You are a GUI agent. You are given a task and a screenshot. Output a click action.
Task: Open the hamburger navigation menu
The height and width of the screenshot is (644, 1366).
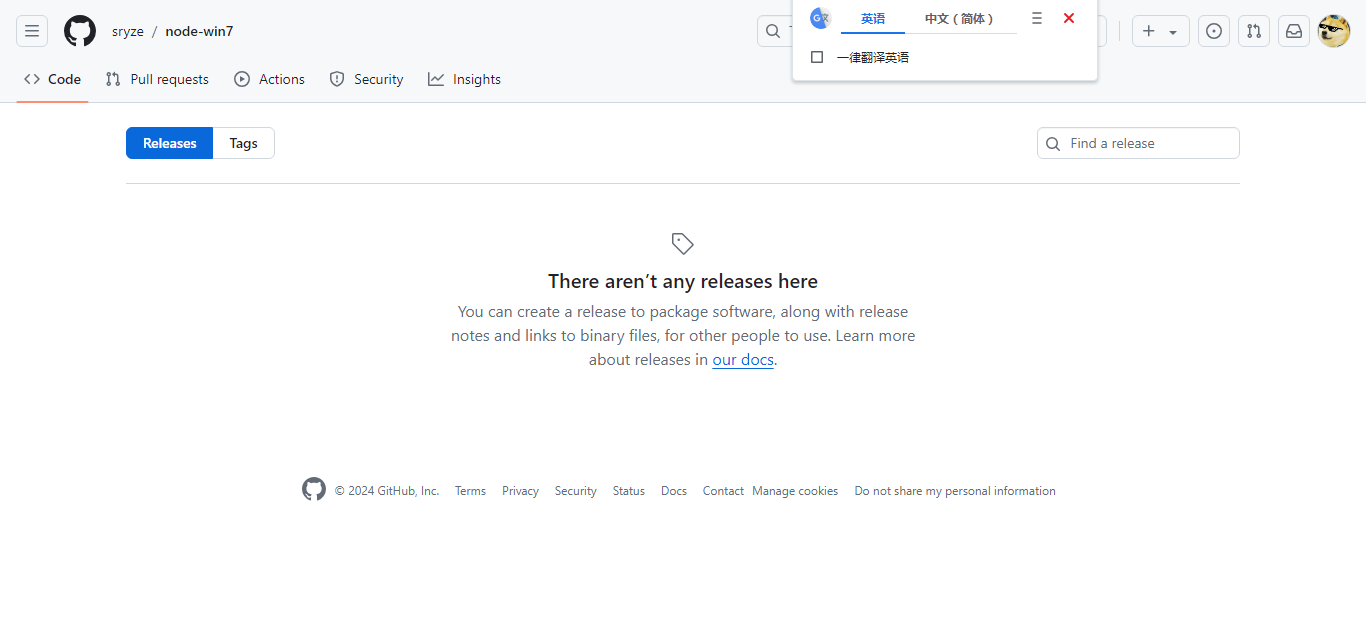click(32, 31)
